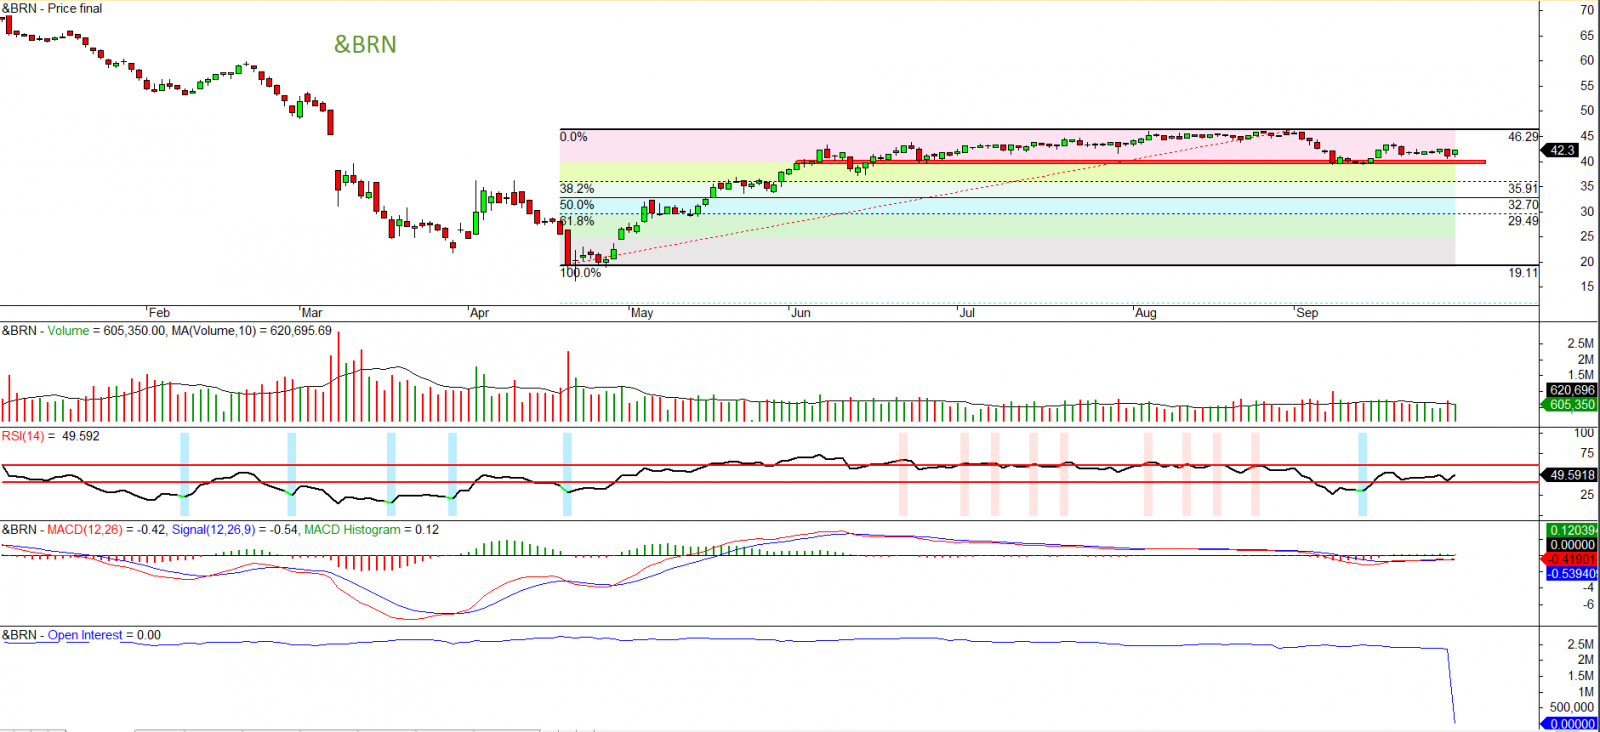Click the '0.0%' Fibonacci level label

coord(574,137)
